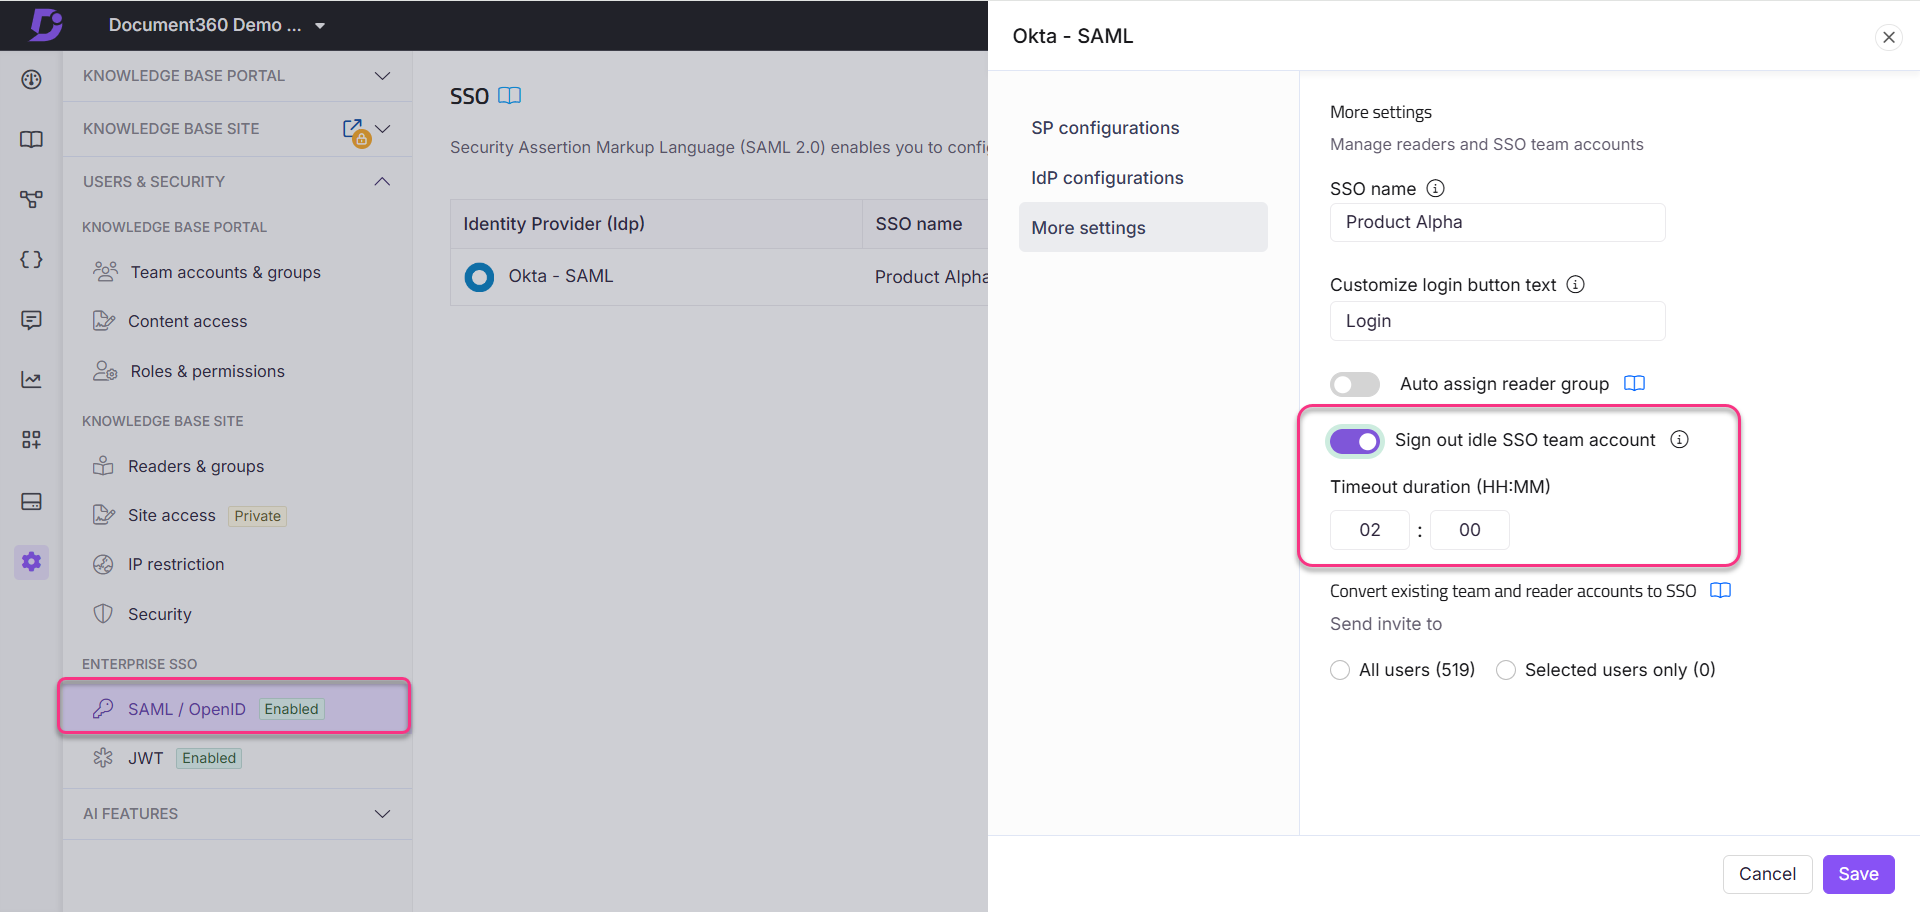The image size is (1920, 912).
Task: Open the dashboard icon in left rail
Action: (x=31, y=79)
